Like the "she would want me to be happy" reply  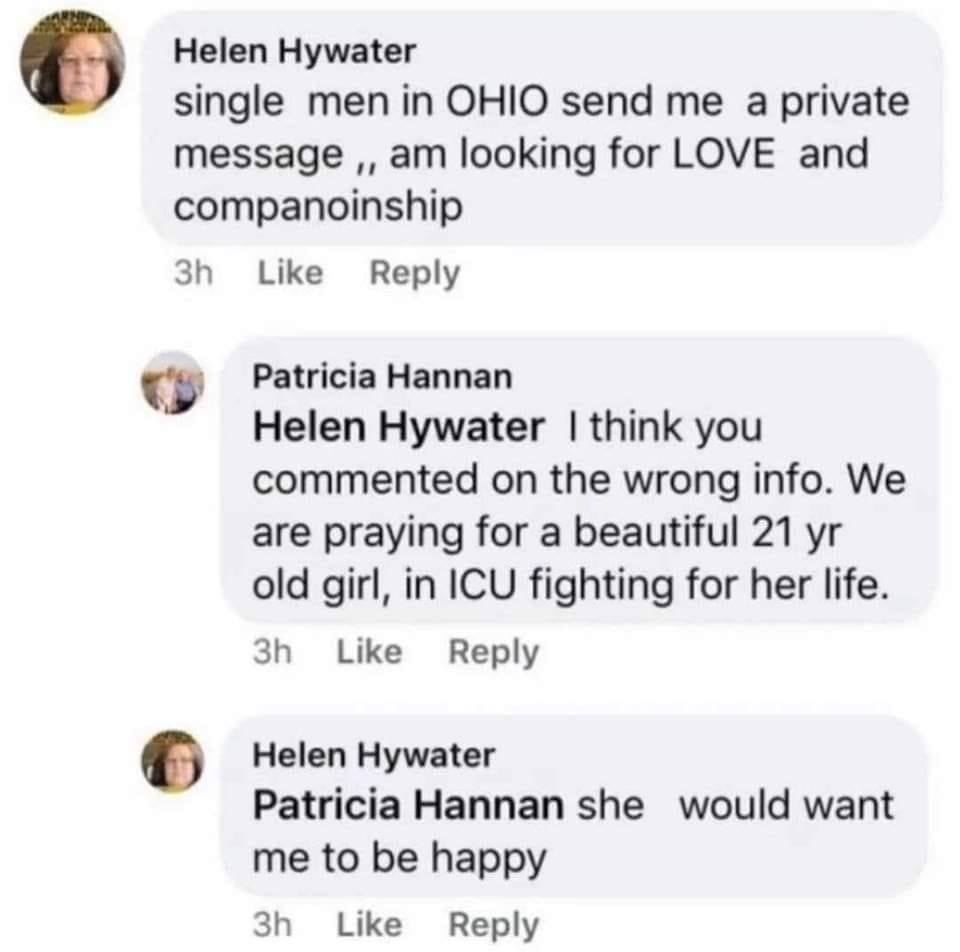point(369,925)
